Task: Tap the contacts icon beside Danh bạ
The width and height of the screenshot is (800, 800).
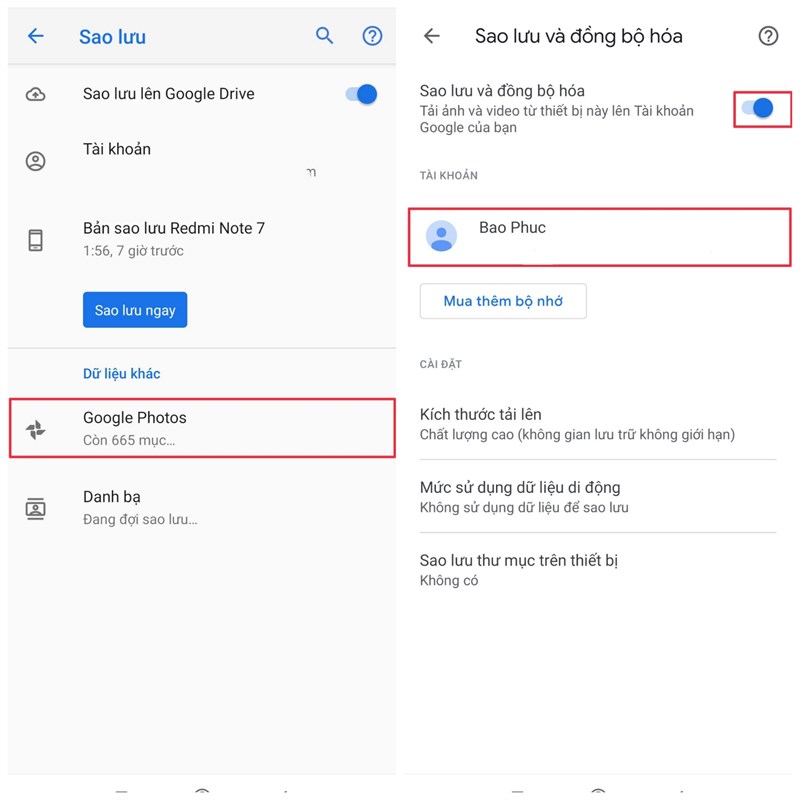Action: (x=35, y=509)
